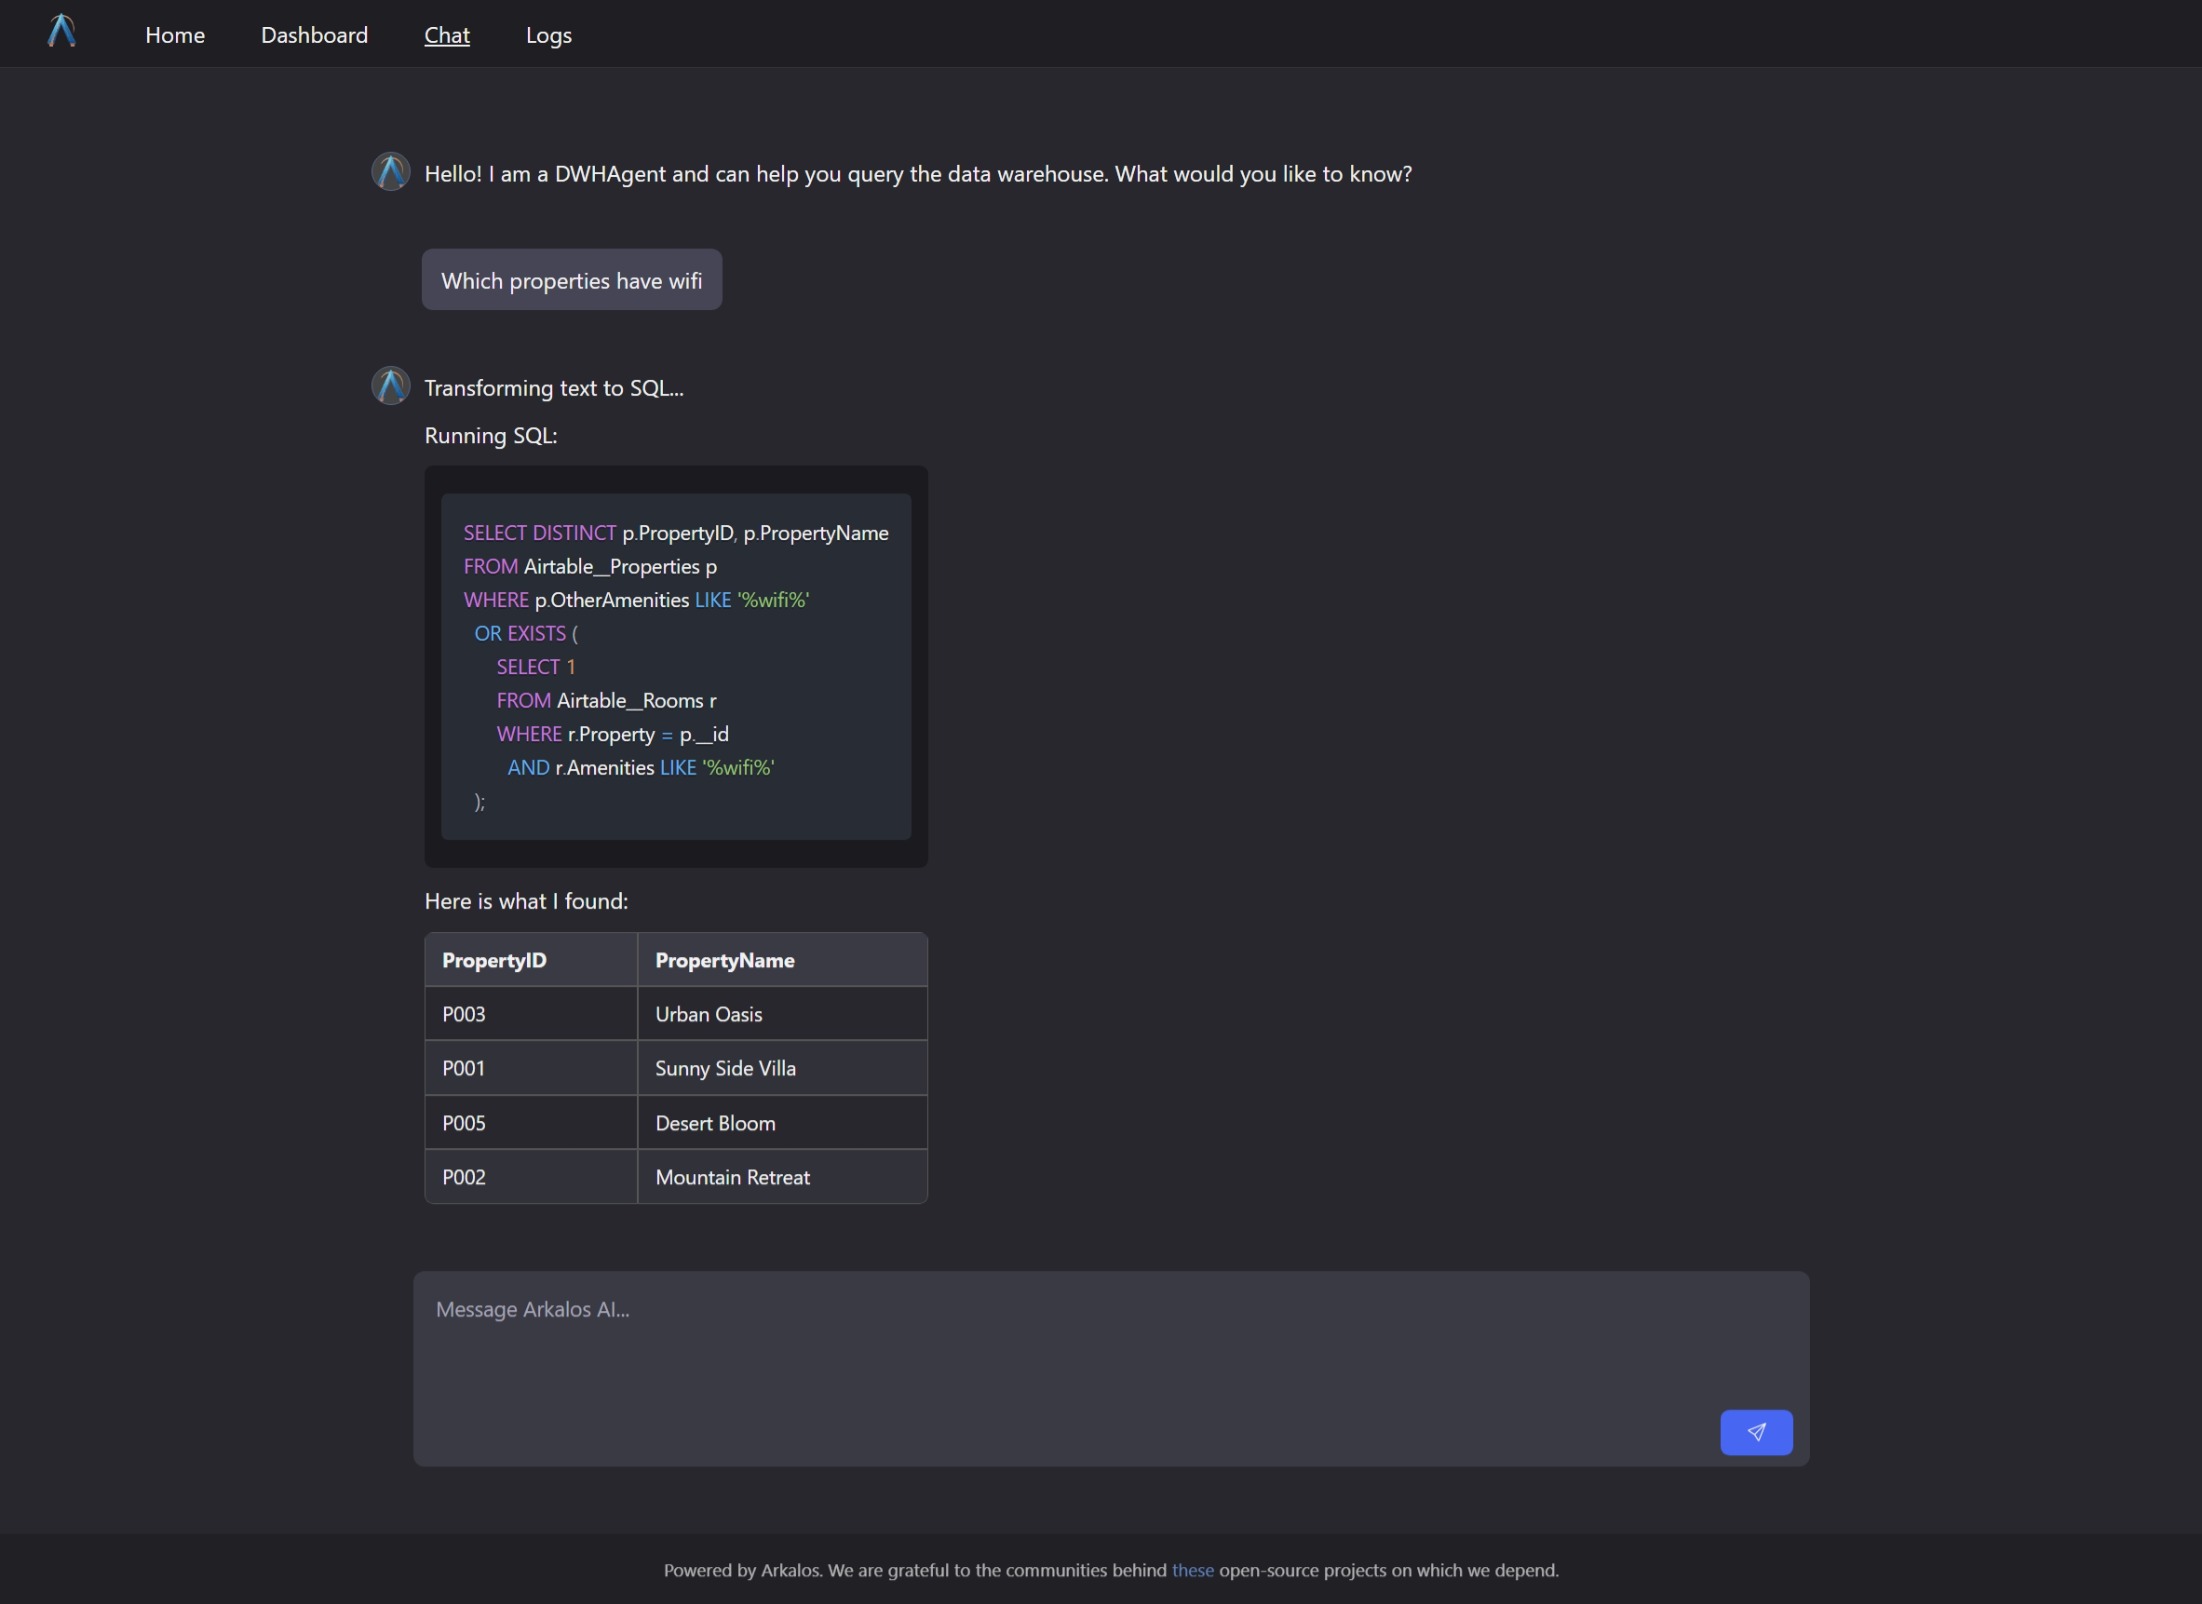Select the Chat tab

(446, 35)
